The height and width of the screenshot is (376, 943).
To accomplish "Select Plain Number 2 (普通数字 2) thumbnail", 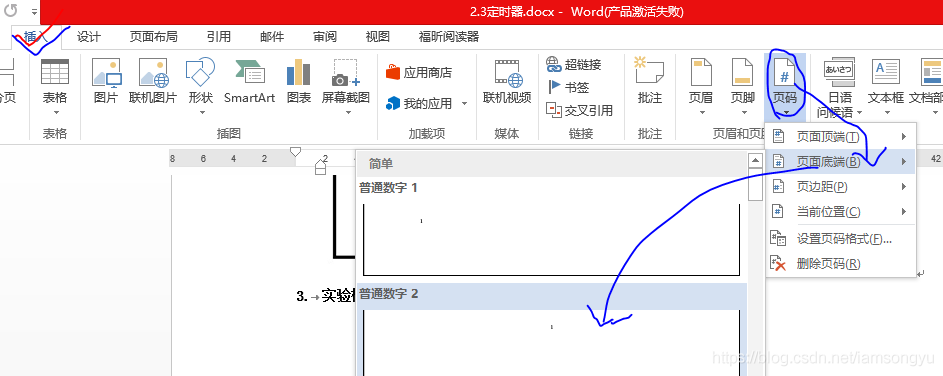I will pos(551,342).
